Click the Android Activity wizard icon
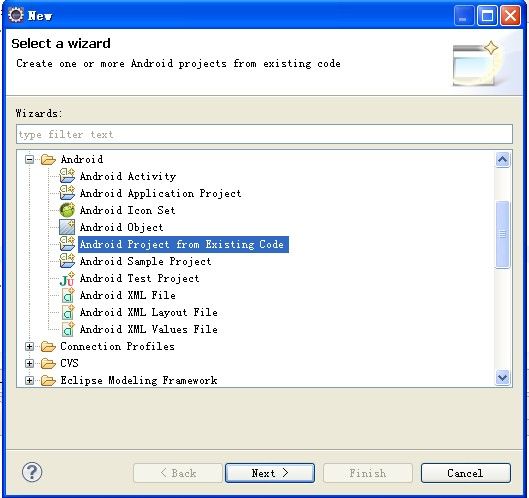The image size is (529, 498). point(67,176)
